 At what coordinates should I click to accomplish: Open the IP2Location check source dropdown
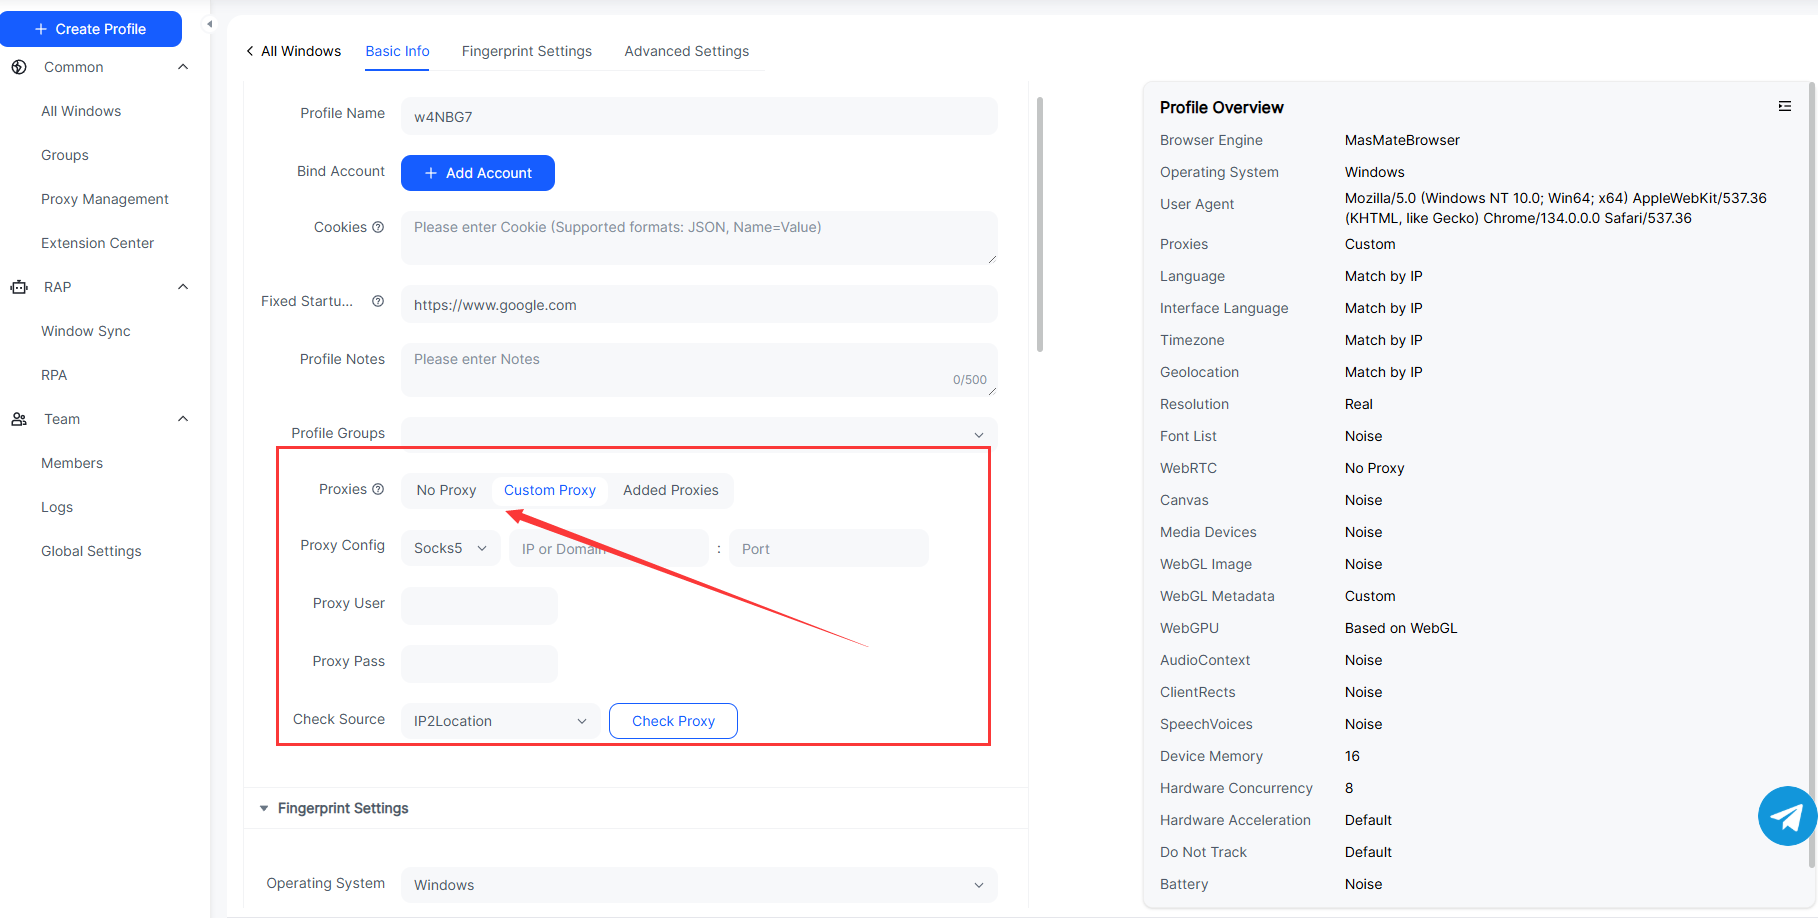(x=500, y=721)
